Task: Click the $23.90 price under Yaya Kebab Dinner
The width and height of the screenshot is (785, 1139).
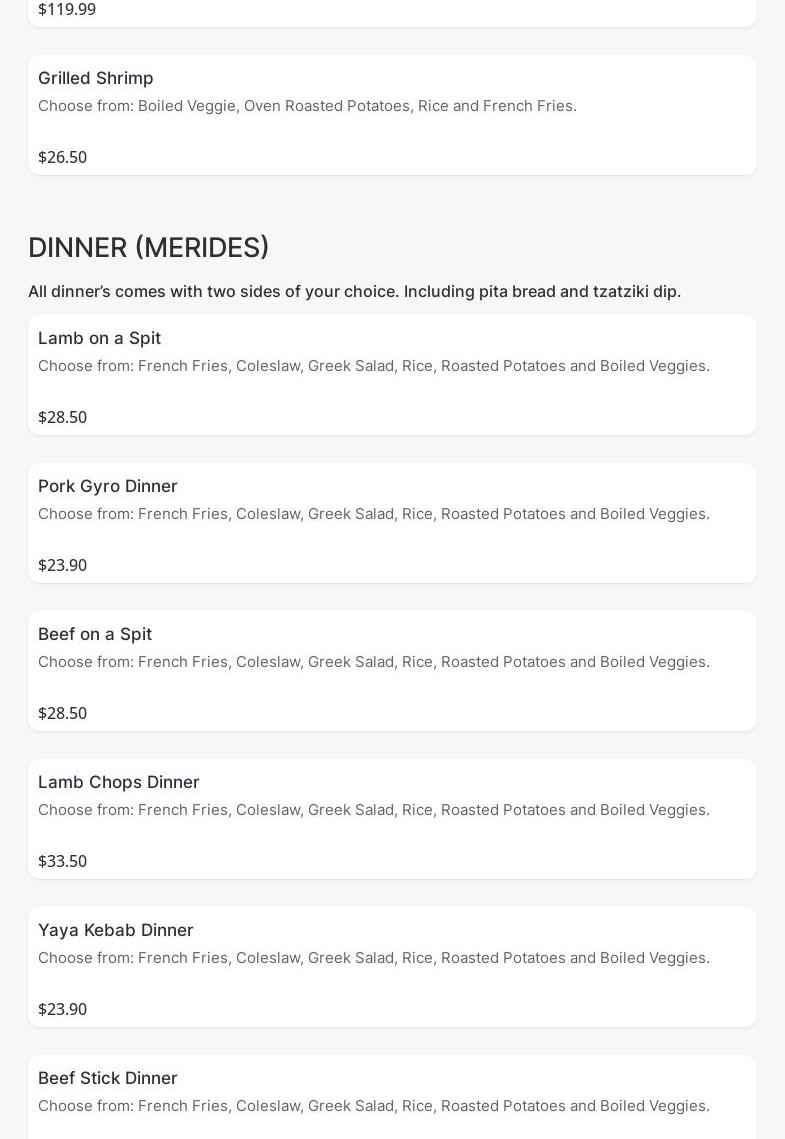Action: tap(62, 1009)
